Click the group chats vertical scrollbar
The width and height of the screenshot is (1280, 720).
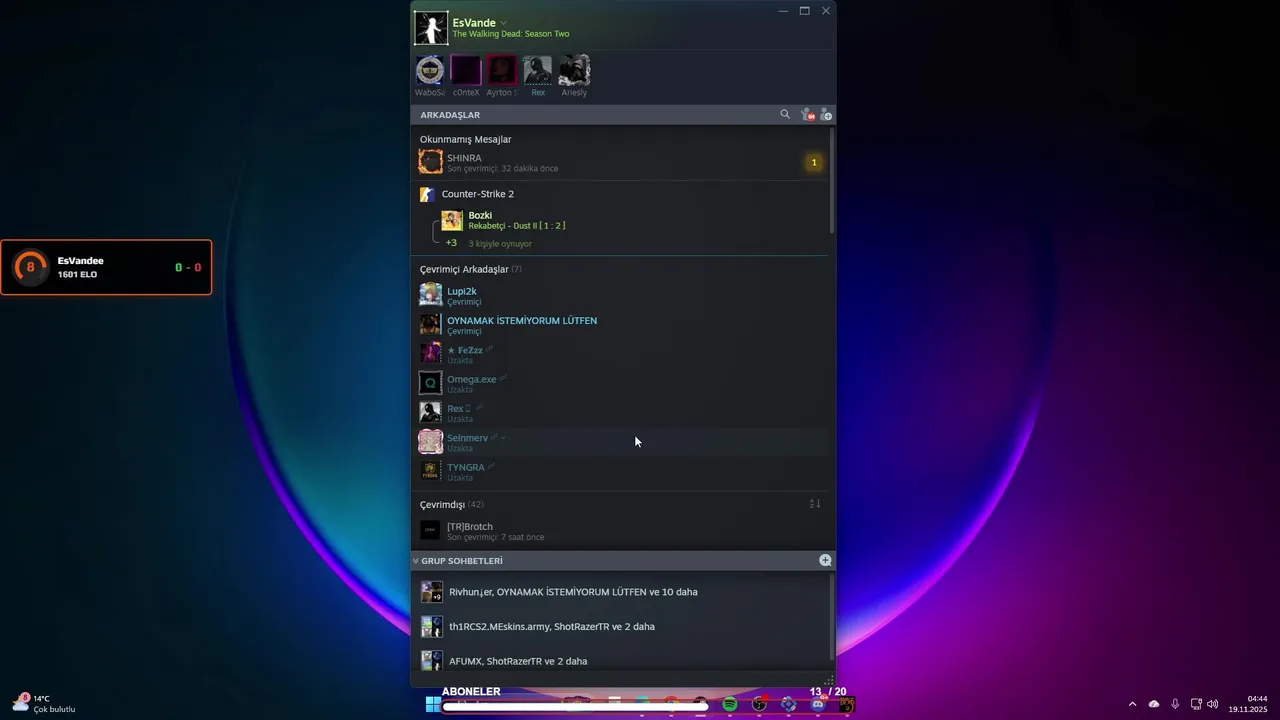coord(832,618)
